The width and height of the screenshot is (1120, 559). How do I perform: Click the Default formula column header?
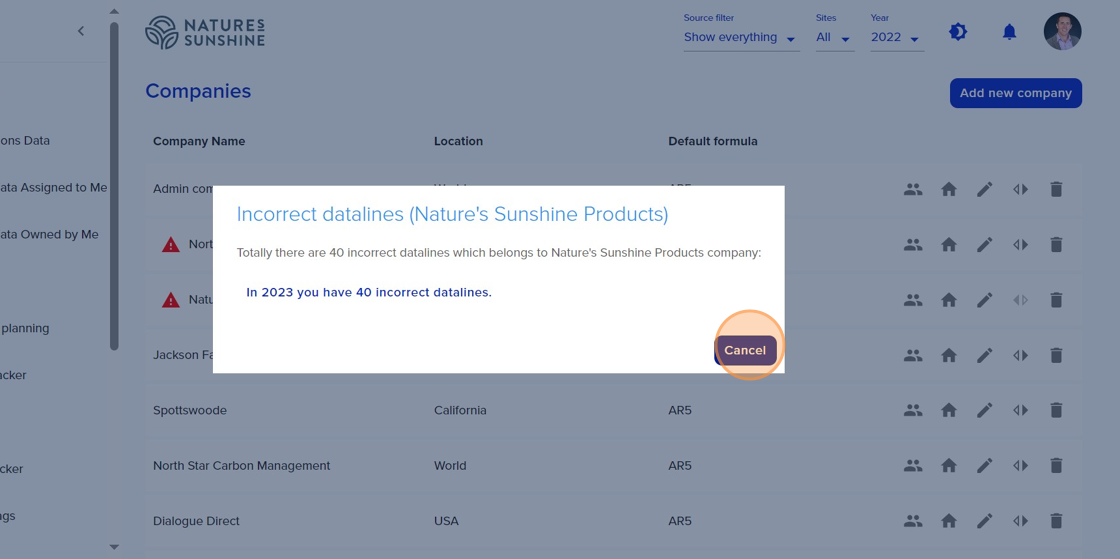[x=713, y=141]
